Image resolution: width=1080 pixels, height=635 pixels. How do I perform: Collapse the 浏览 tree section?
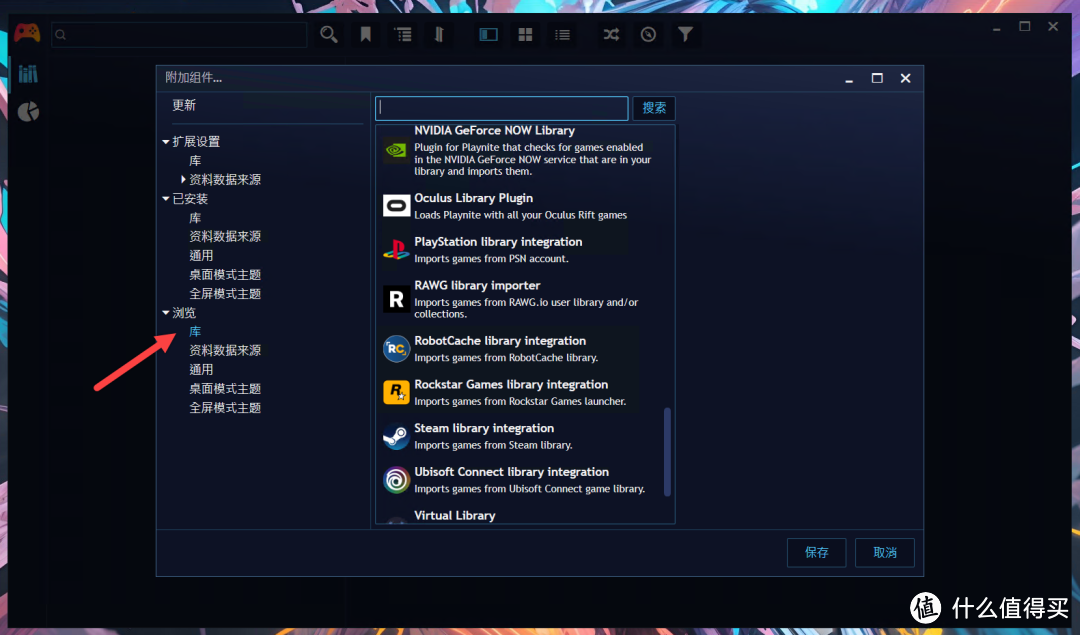[x=166, y=313]
